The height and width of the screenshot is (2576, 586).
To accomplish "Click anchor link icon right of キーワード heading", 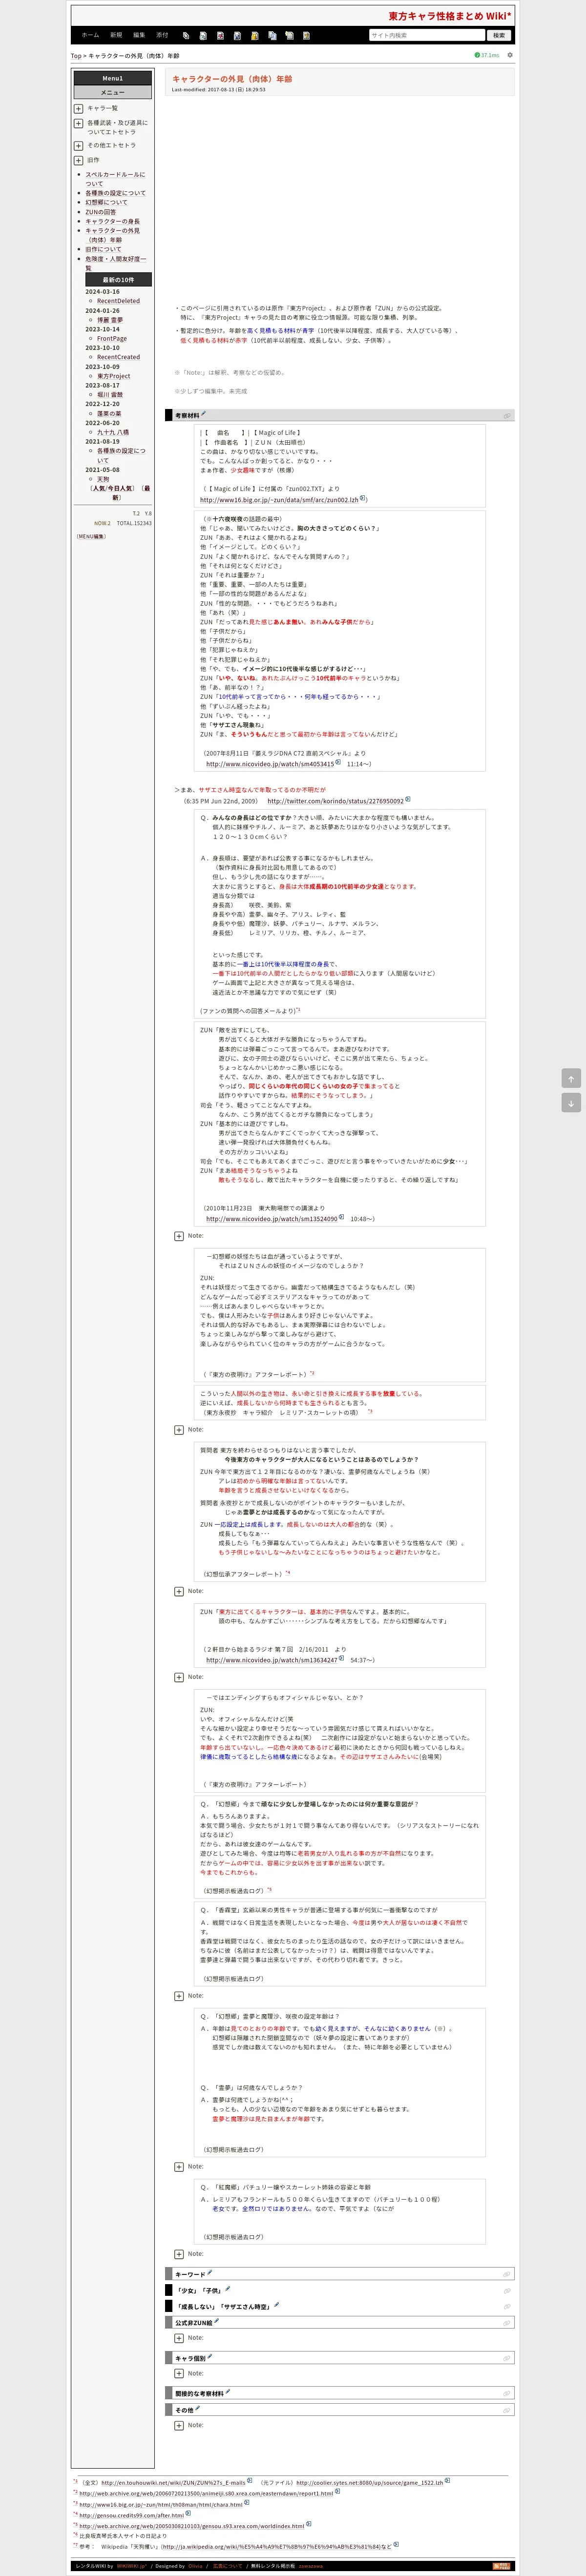I will (507, 2274).
